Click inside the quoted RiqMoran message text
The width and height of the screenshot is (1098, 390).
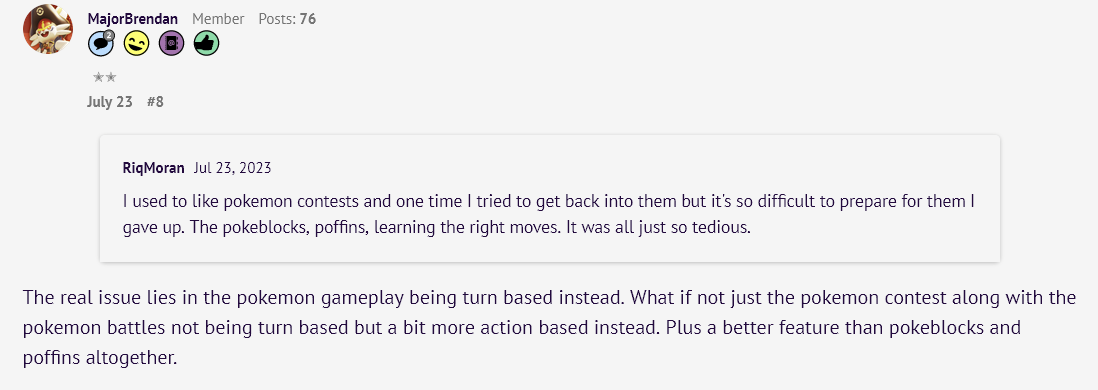pyautogui.click(x=549, y=214)
